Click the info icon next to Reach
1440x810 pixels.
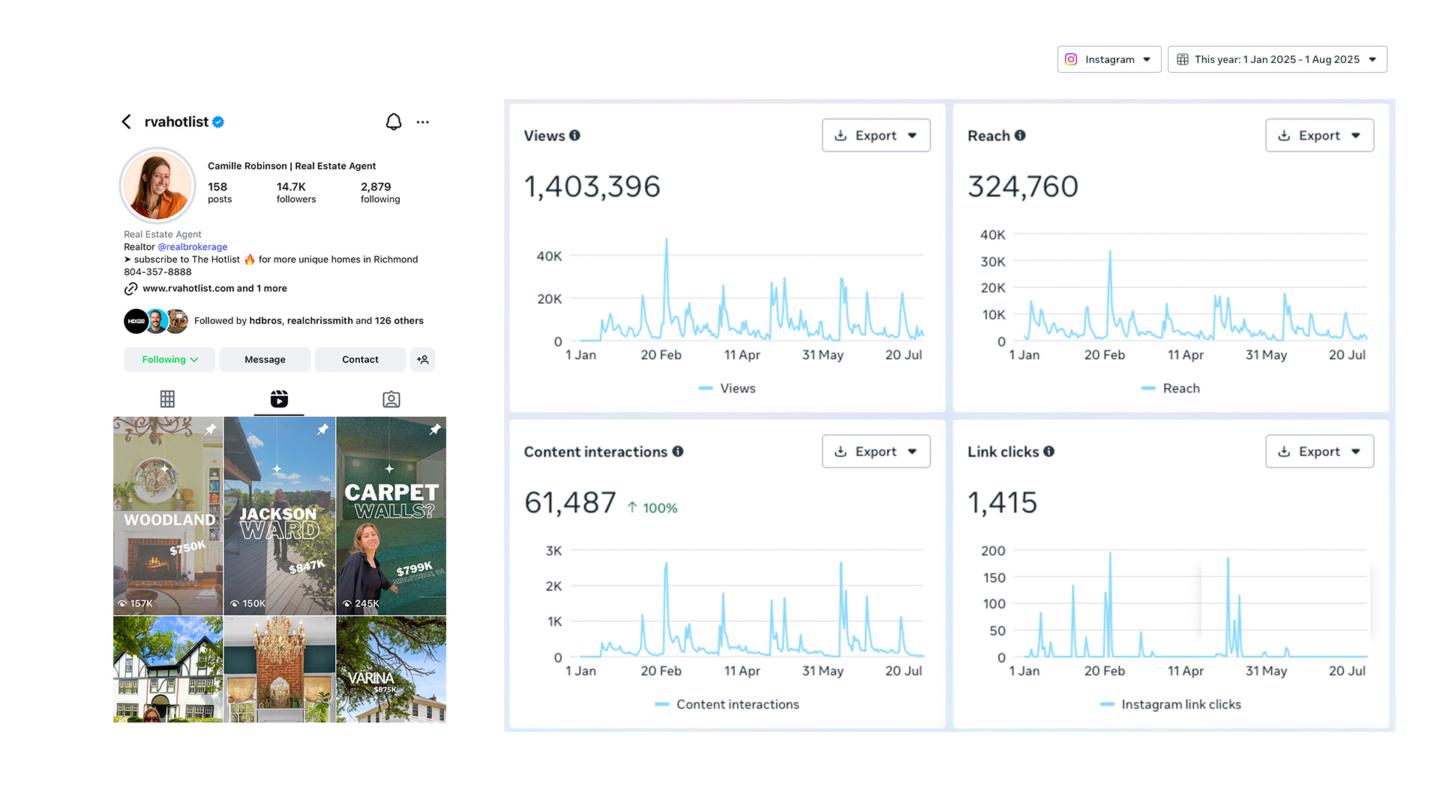[x=1020, y=136]
